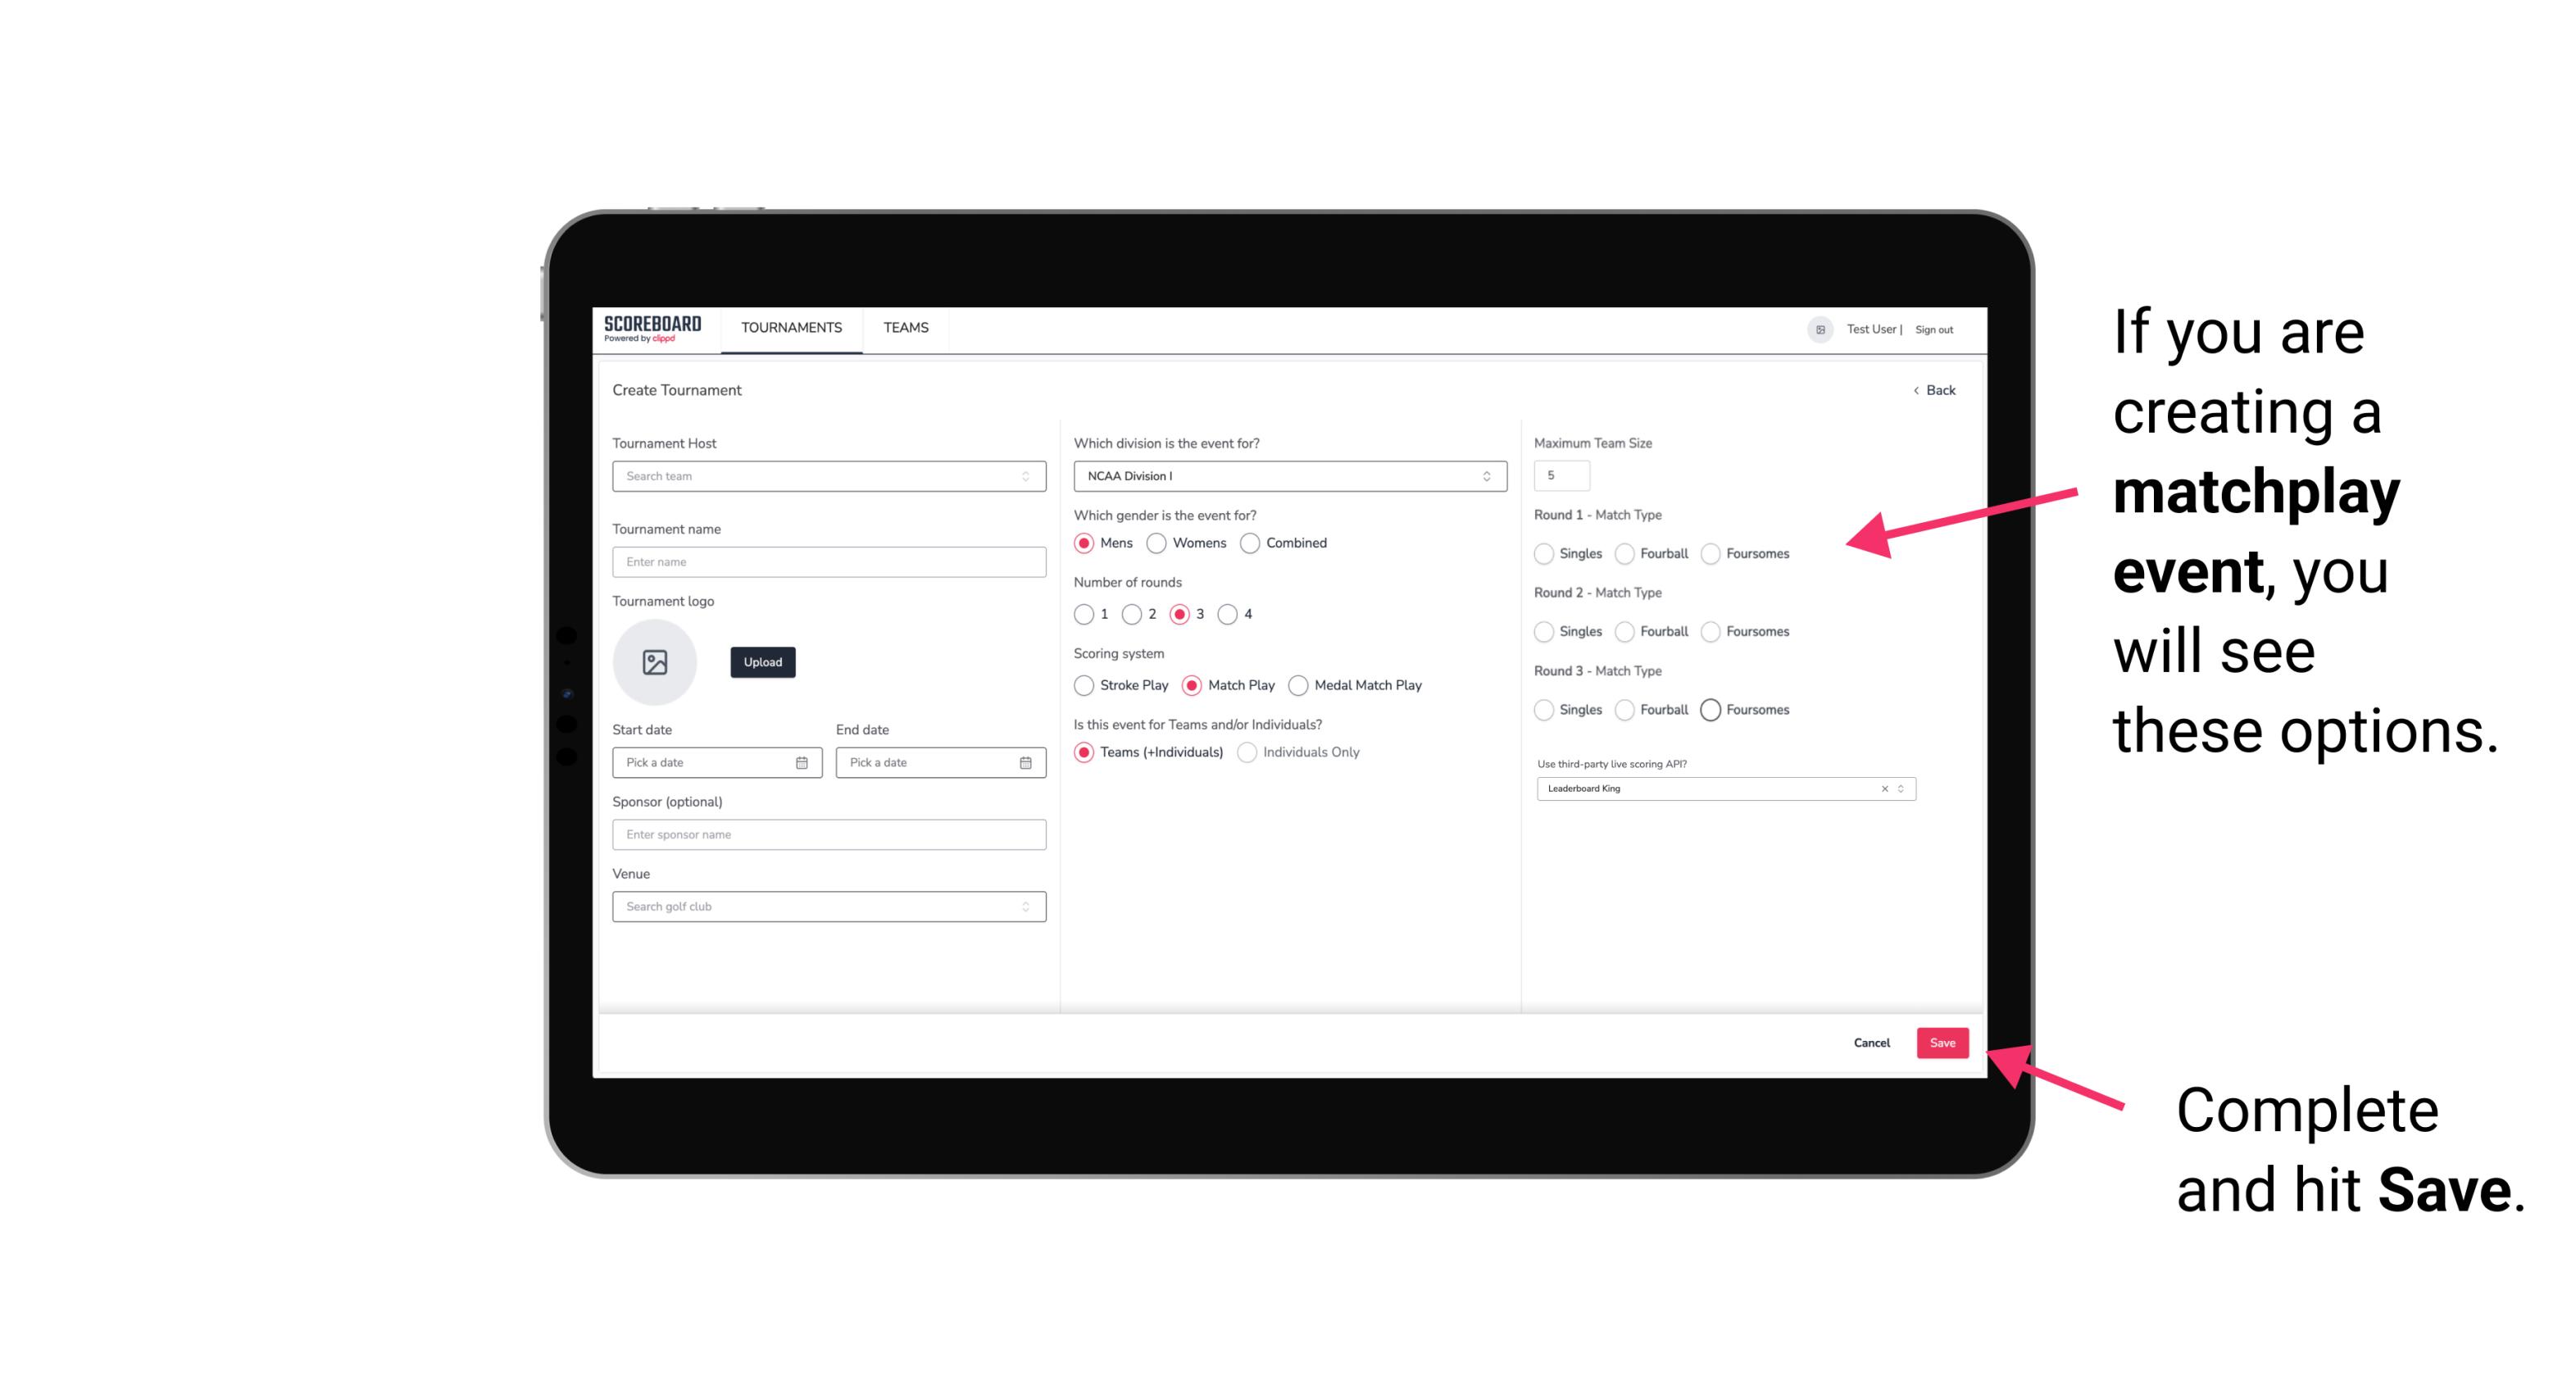Click the Back arrow icon
The image size is (2576, 1386).
[x=1915, y=391]
